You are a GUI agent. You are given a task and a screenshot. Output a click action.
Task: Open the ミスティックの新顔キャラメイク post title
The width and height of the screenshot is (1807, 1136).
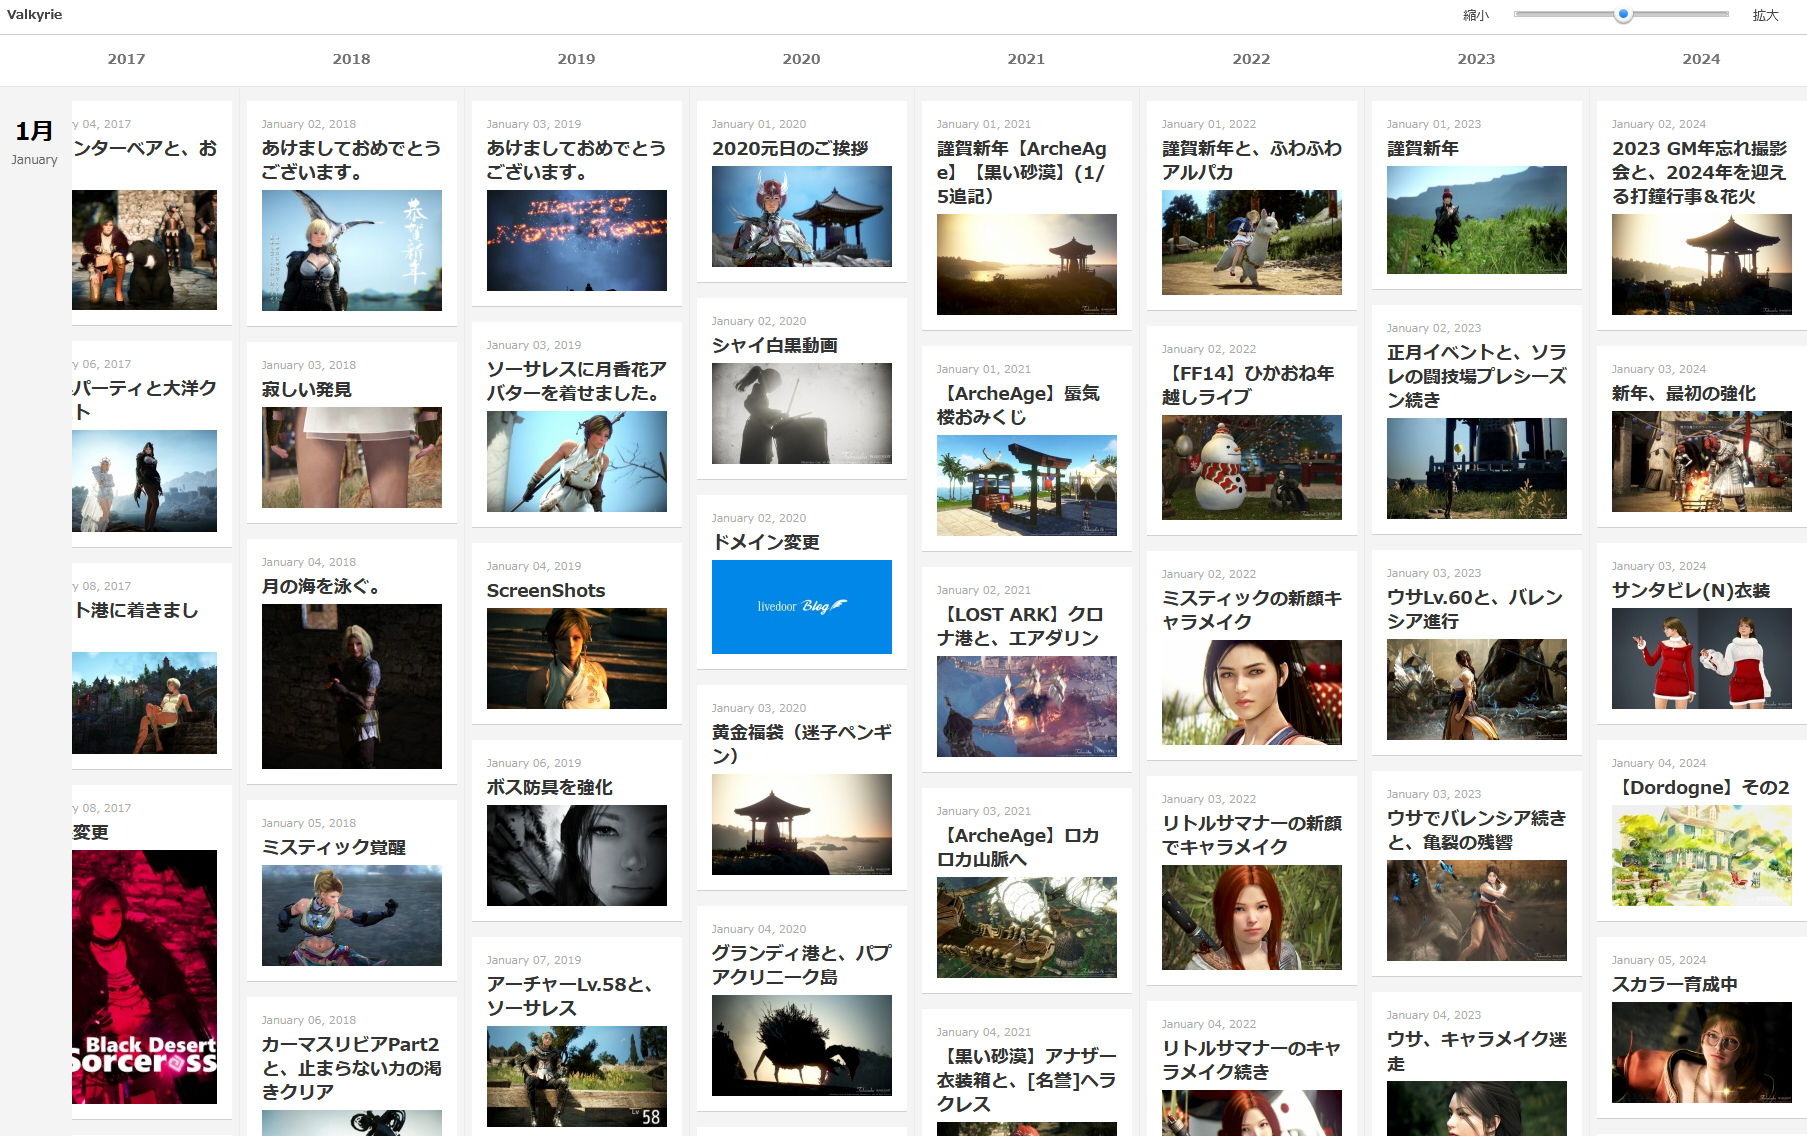(1252, 610)
